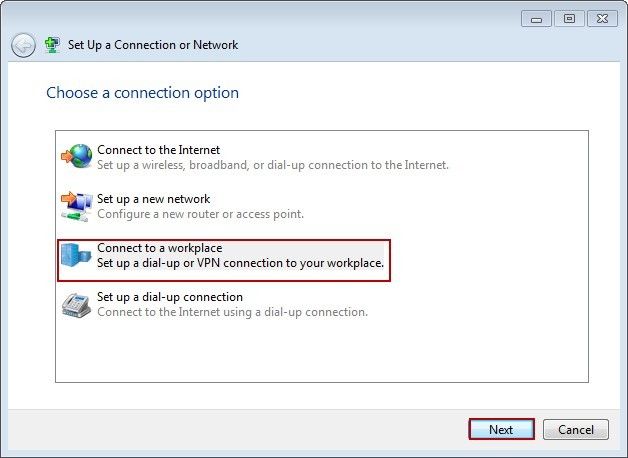Cancel the connection setup wizard
628x458 pixels.
[576, 430]
